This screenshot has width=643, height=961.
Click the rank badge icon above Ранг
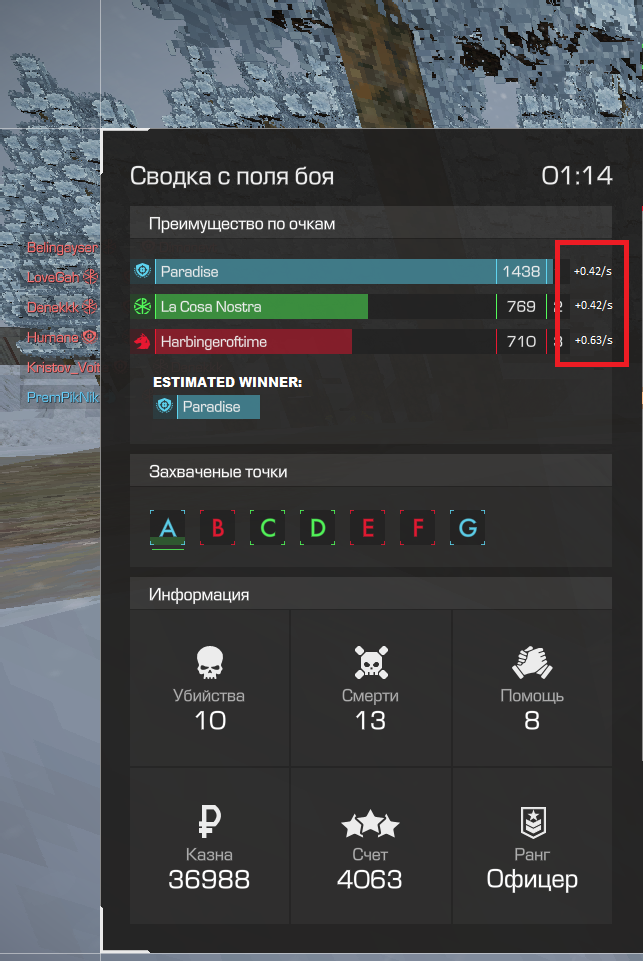coord(533,822)
